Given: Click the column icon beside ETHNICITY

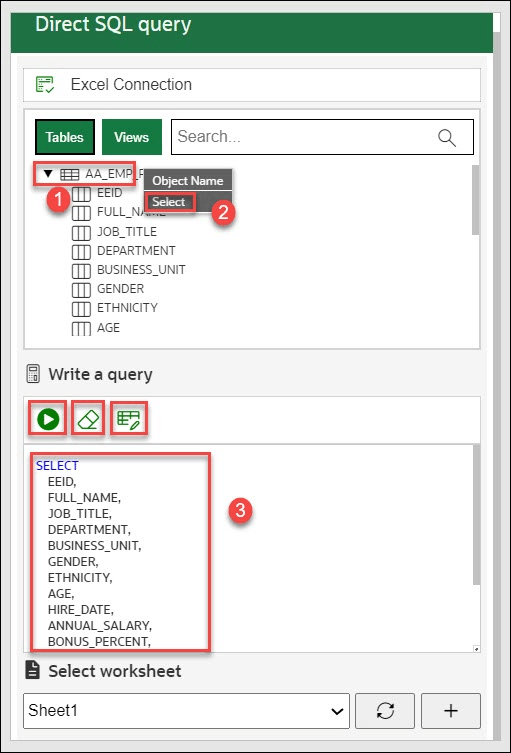Looking at the screenshot, I should pos(81,309).
